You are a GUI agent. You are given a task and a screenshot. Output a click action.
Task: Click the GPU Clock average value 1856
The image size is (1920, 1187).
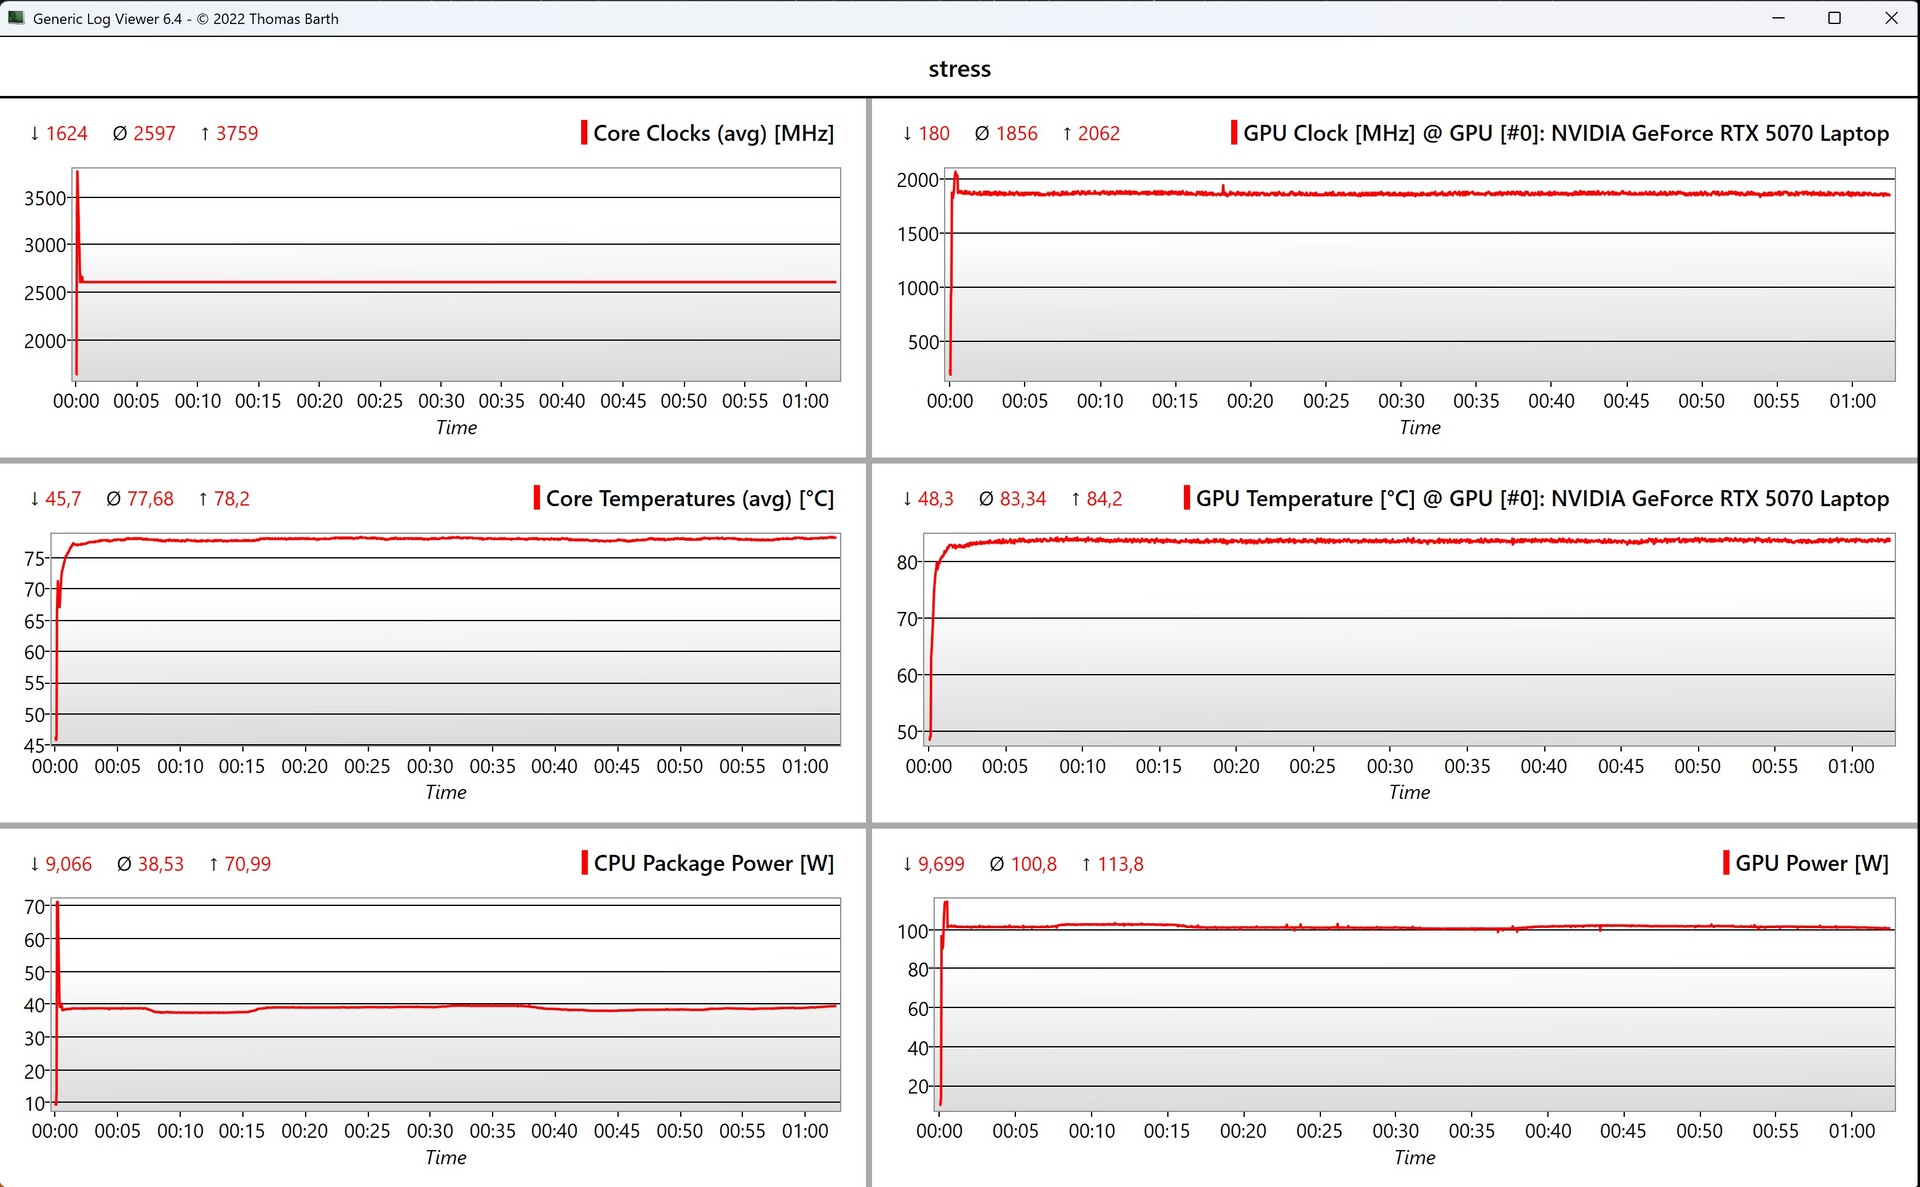pos(1016,133)
